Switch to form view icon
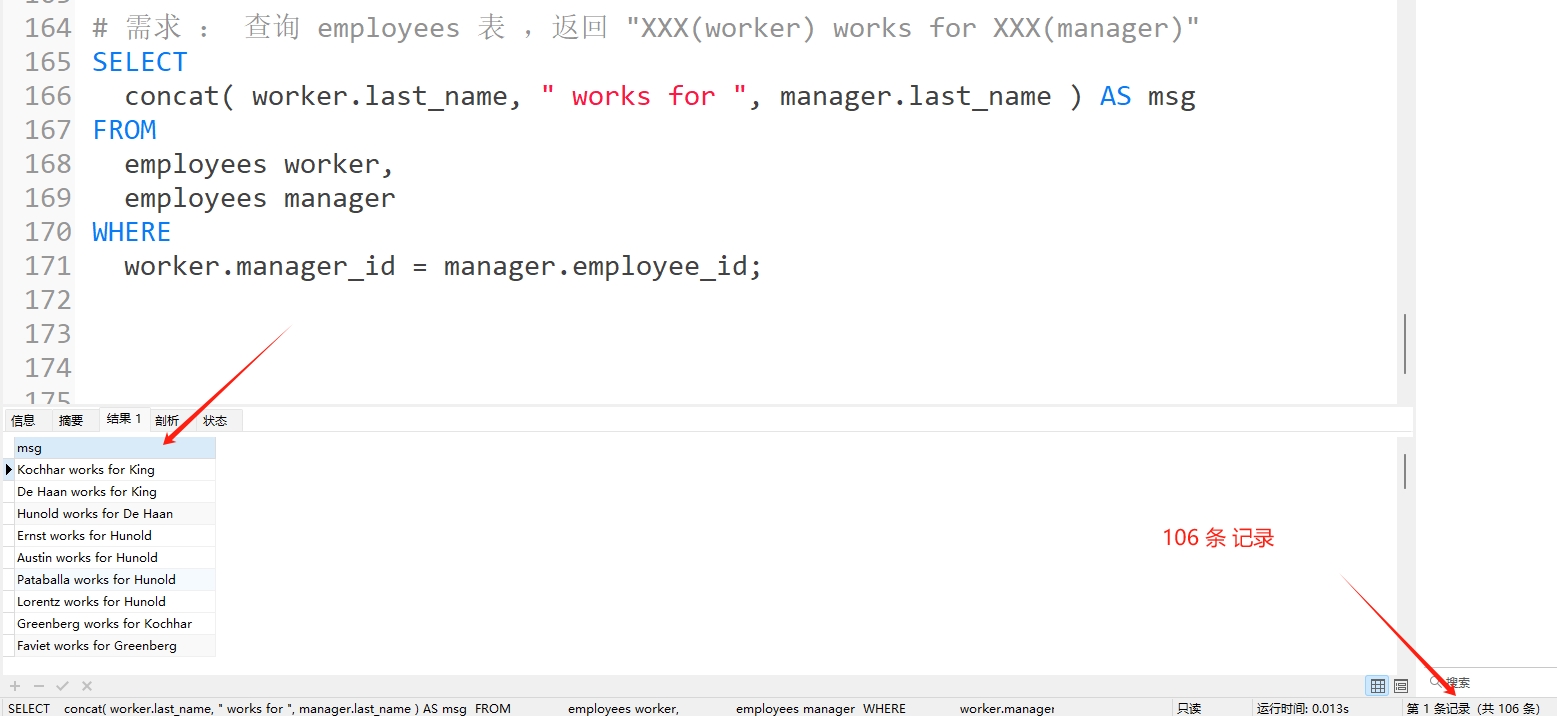The image size is (1557, 716). (x=1401, y=686)
